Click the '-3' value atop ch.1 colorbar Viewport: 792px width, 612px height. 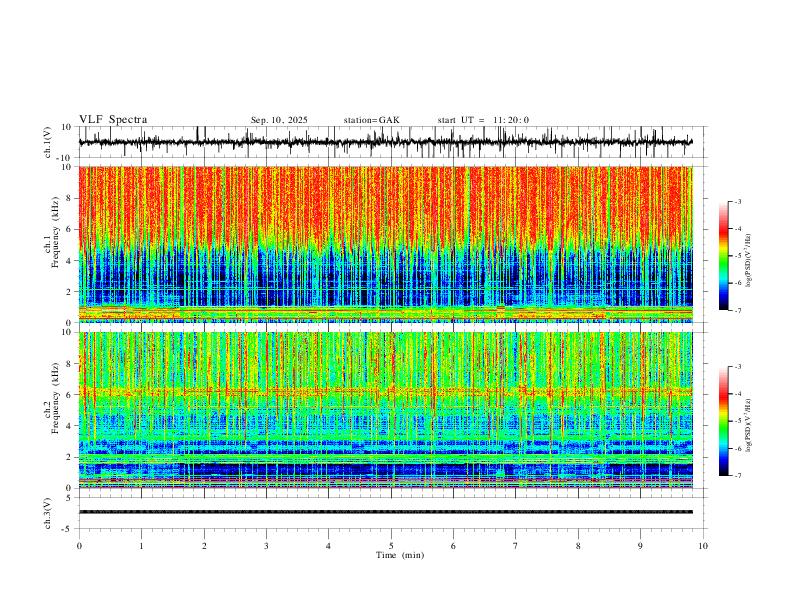pos(738,201)
